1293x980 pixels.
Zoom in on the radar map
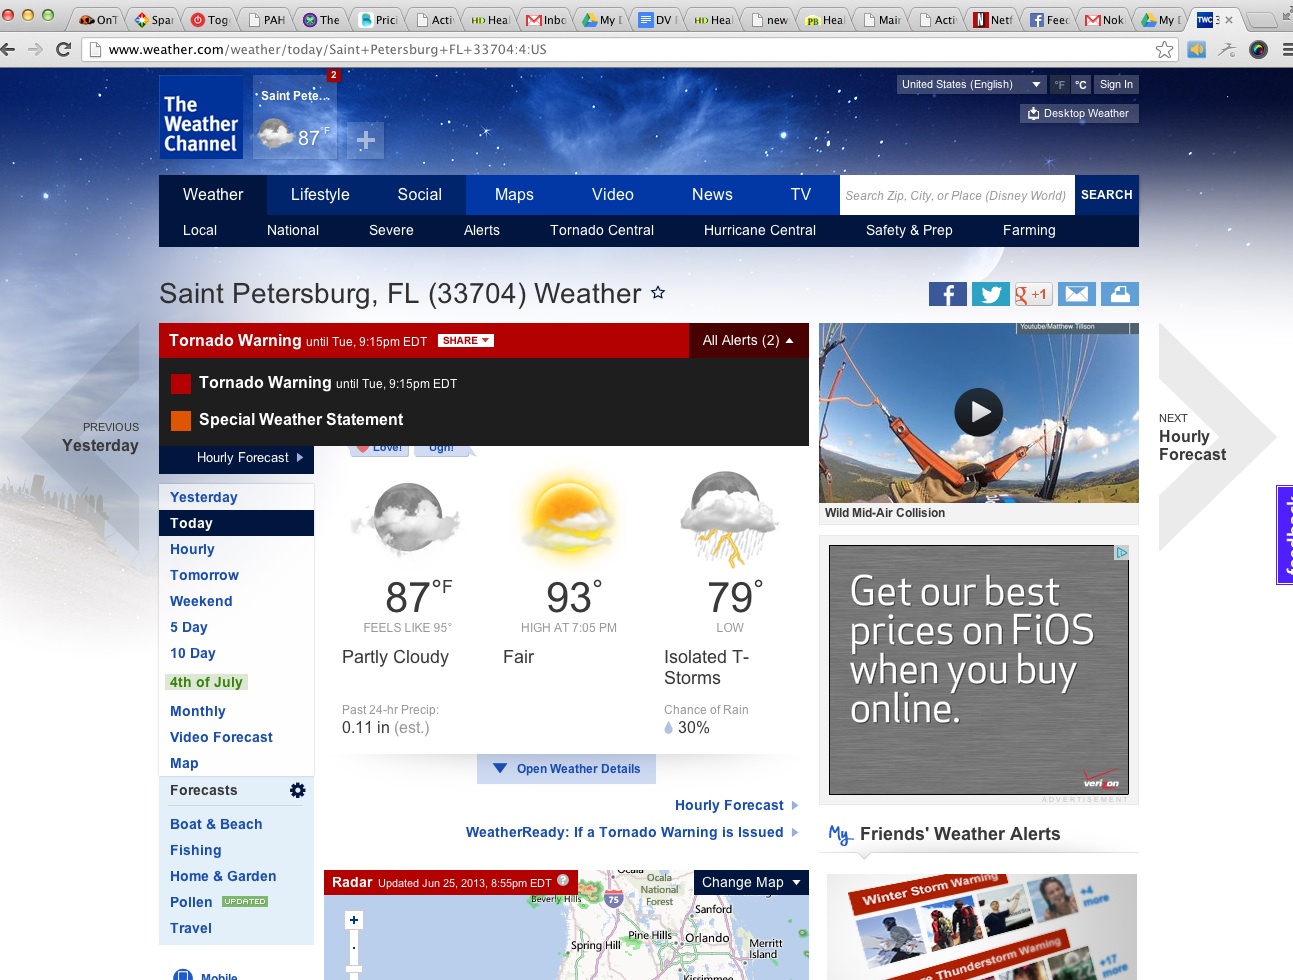click(x=354, y=920)
